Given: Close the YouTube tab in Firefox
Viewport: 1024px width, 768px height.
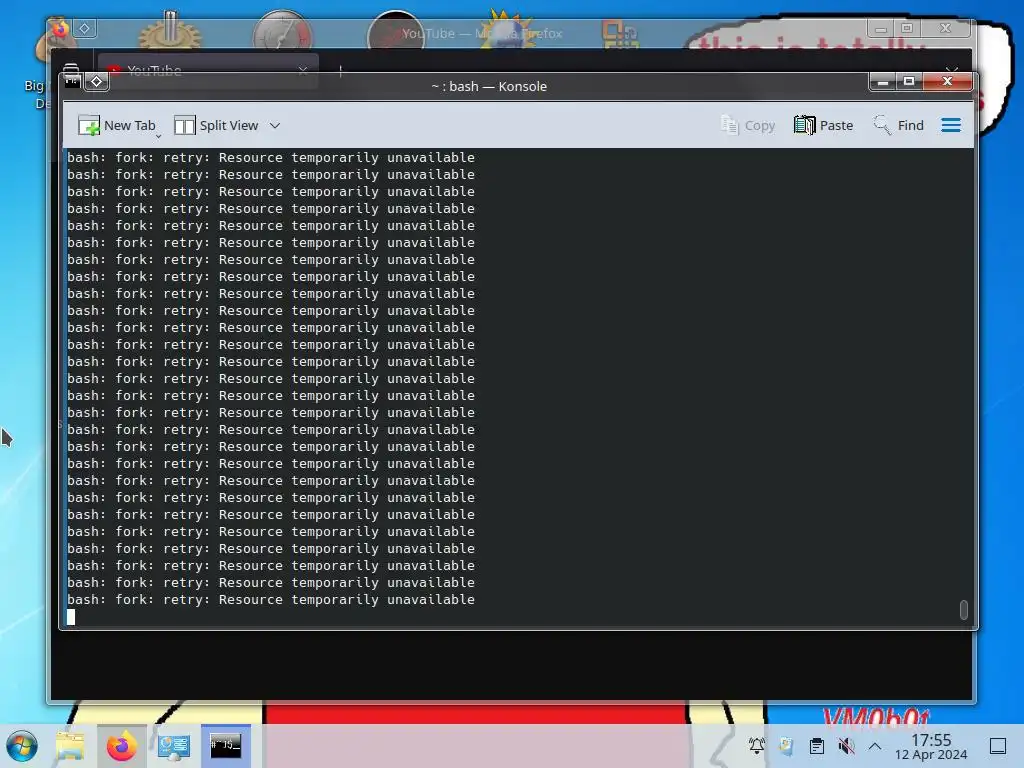Looking at the screenshot, I should tap(302, 70).
